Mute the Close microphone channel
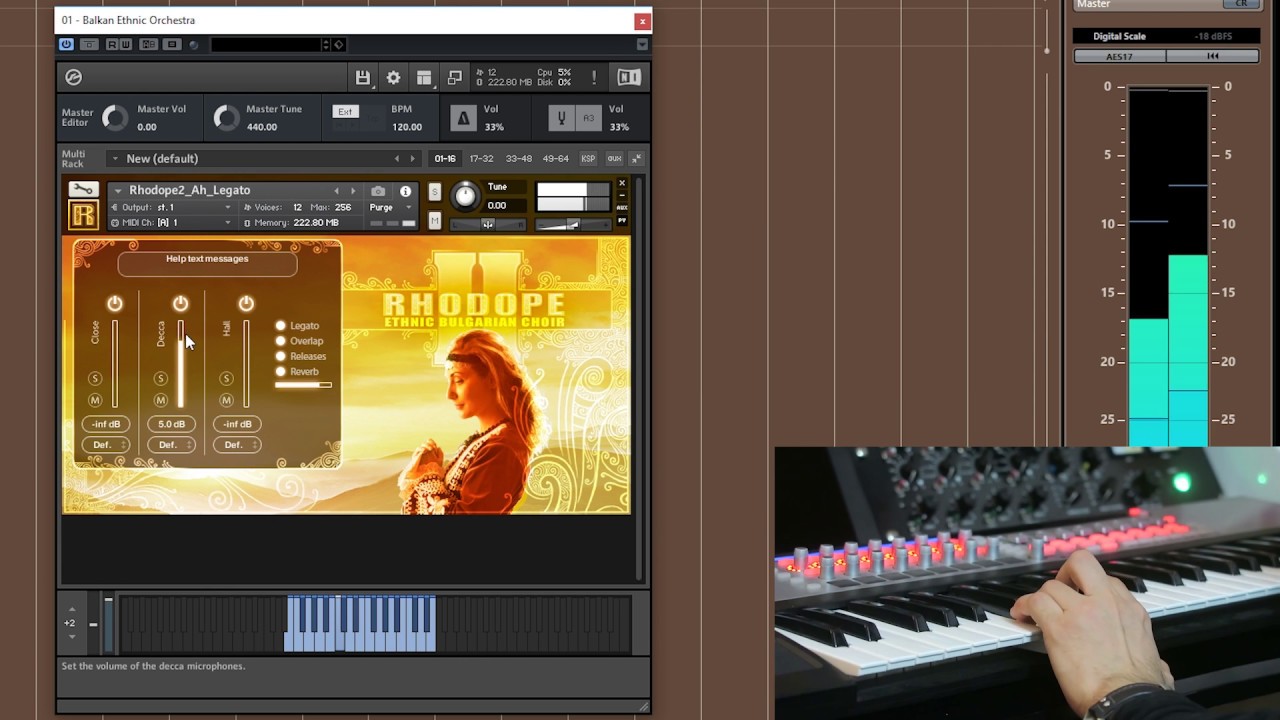1280x720 pixels. [x=95, y=400]
